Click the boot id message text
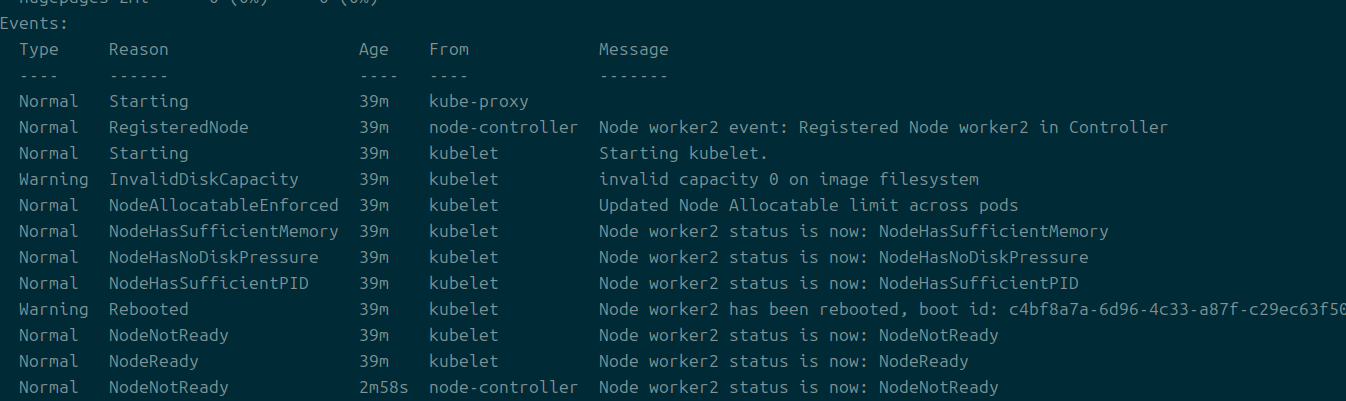The height and width of the screenshot is (401, 1346). tap(970, 309)
